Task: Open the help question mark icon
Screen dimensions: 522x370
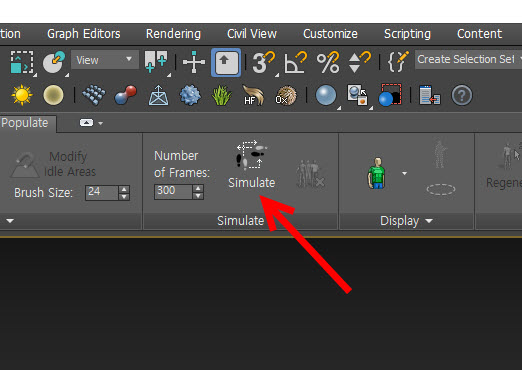Action: (x=462, y=96)
